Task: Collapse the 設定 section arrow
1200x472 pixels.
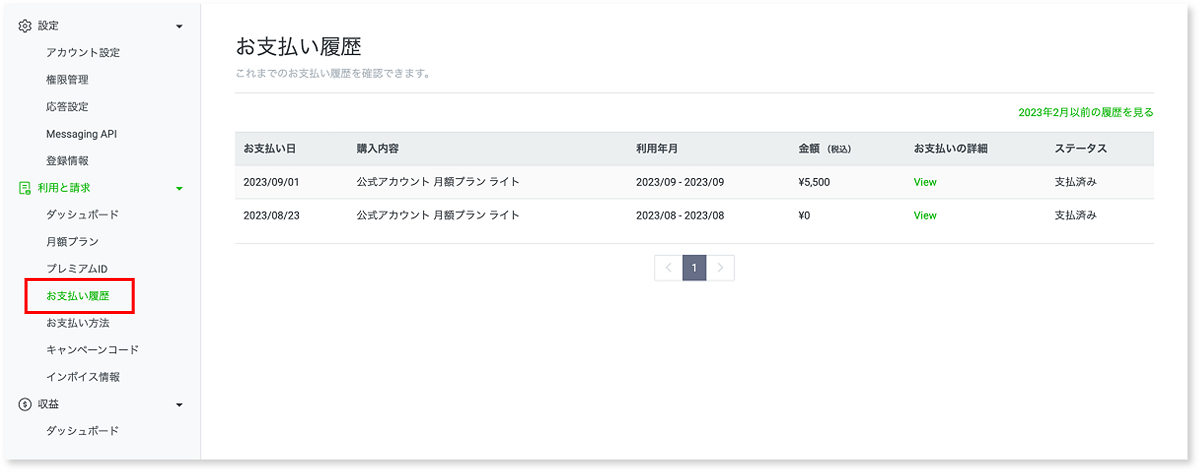Action: click(179, 26)
